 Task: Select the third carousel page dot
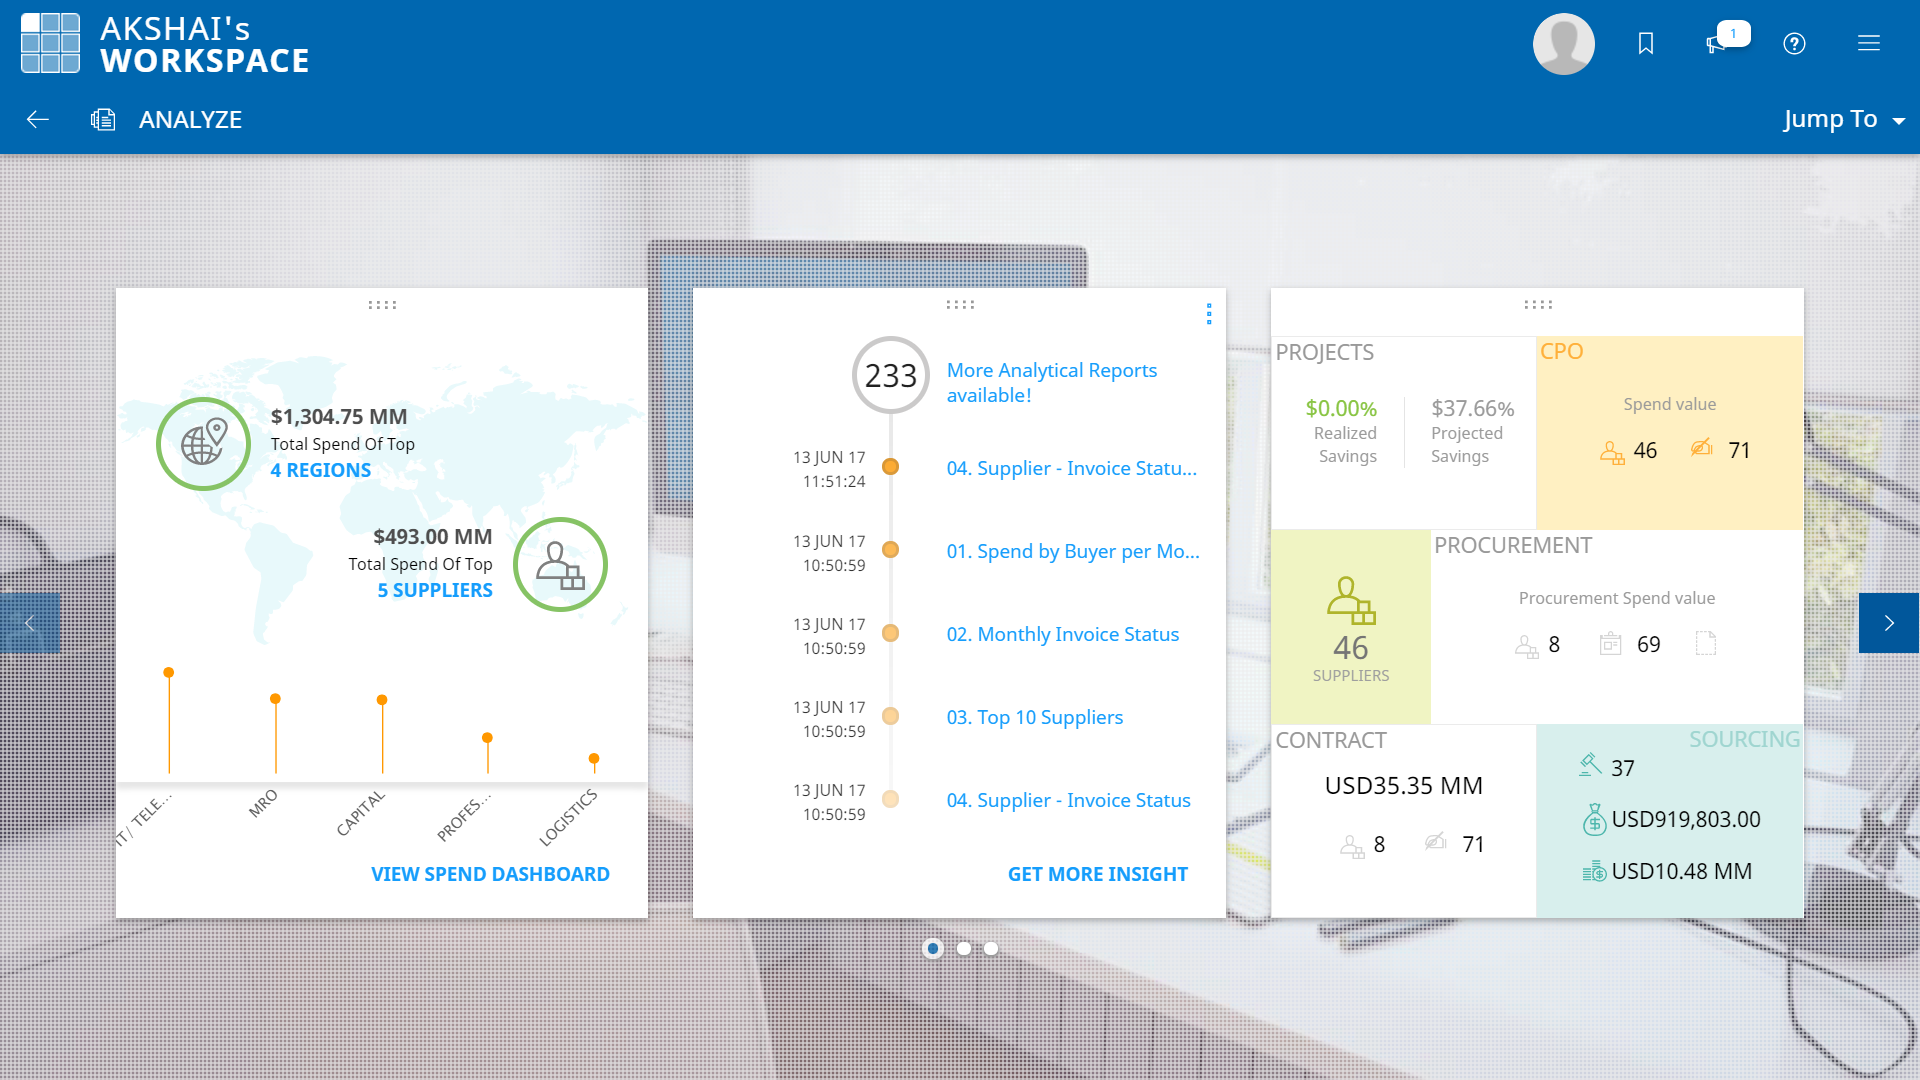pyautogui.click(x=991, y=948)
